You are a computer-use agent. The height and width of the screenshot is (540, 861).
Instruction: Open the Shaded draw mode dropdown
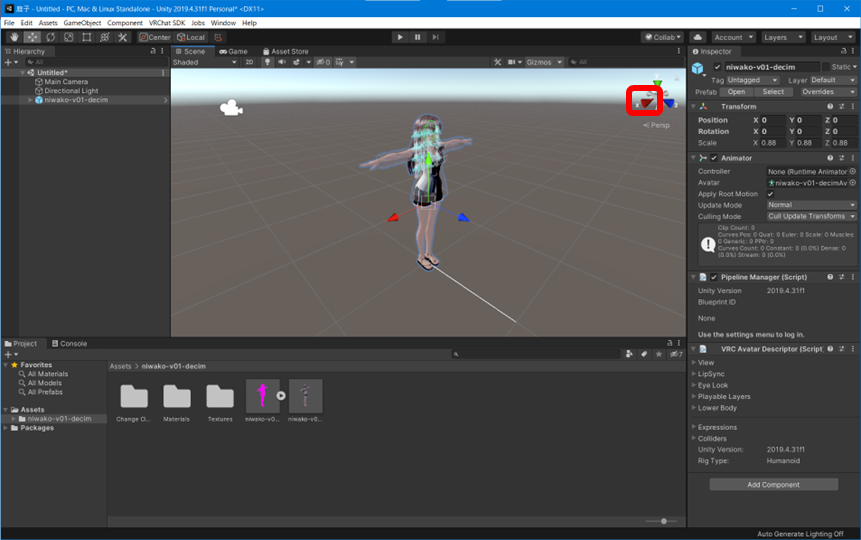(203, 62)
